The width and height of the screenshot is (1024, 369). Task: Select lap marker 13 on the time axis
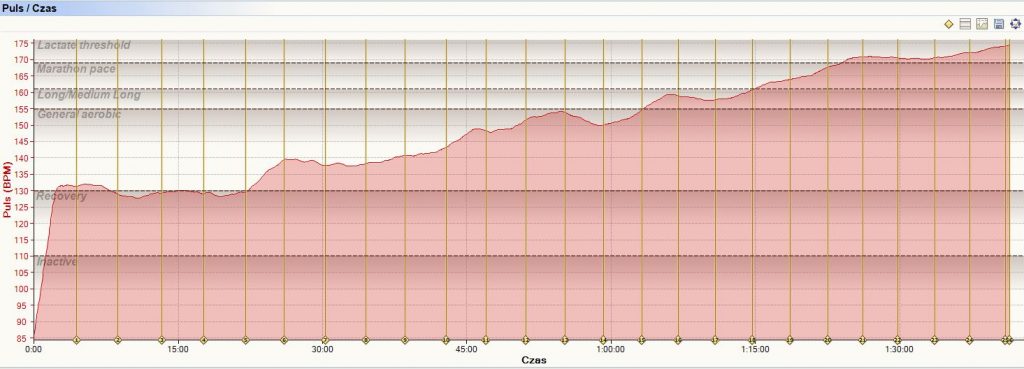click(x=565, y=340)
